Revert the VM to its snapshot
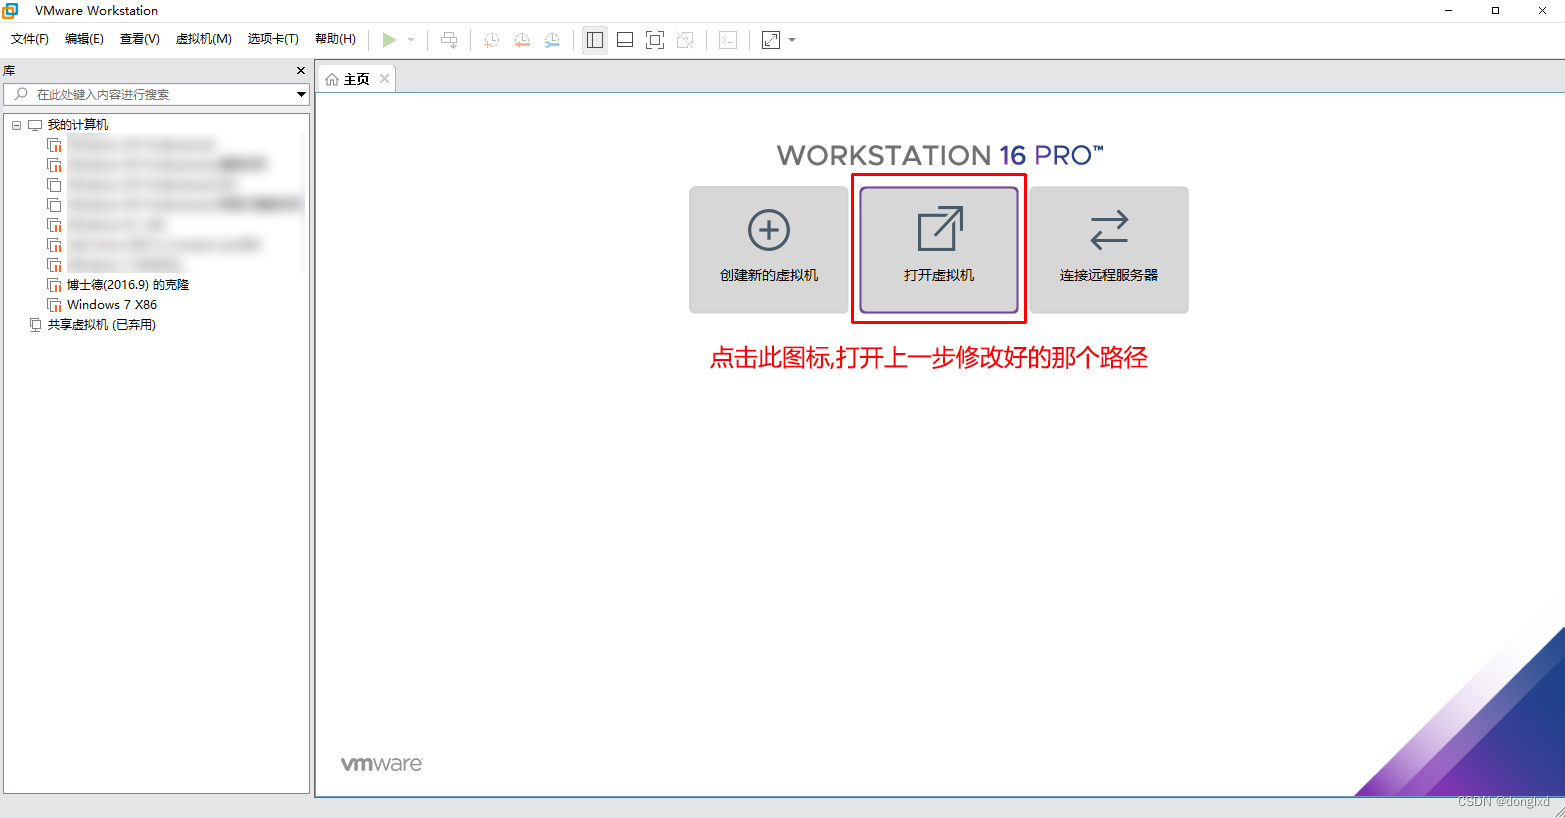 pyautogui.click(x=521, y=40)
